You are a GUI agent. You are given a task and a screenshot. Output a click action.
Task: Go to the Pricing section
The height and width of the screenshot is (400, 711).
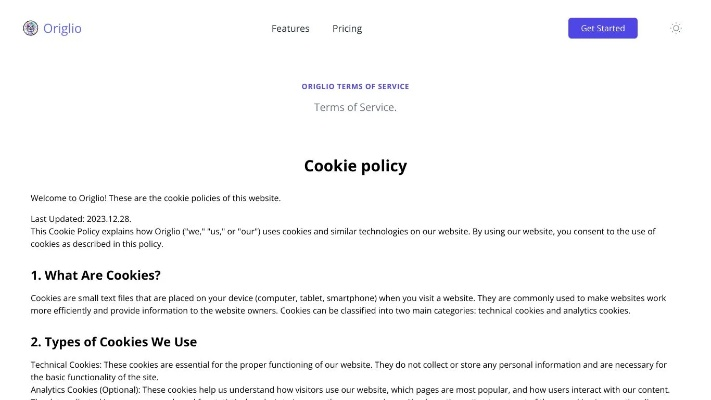347,29
